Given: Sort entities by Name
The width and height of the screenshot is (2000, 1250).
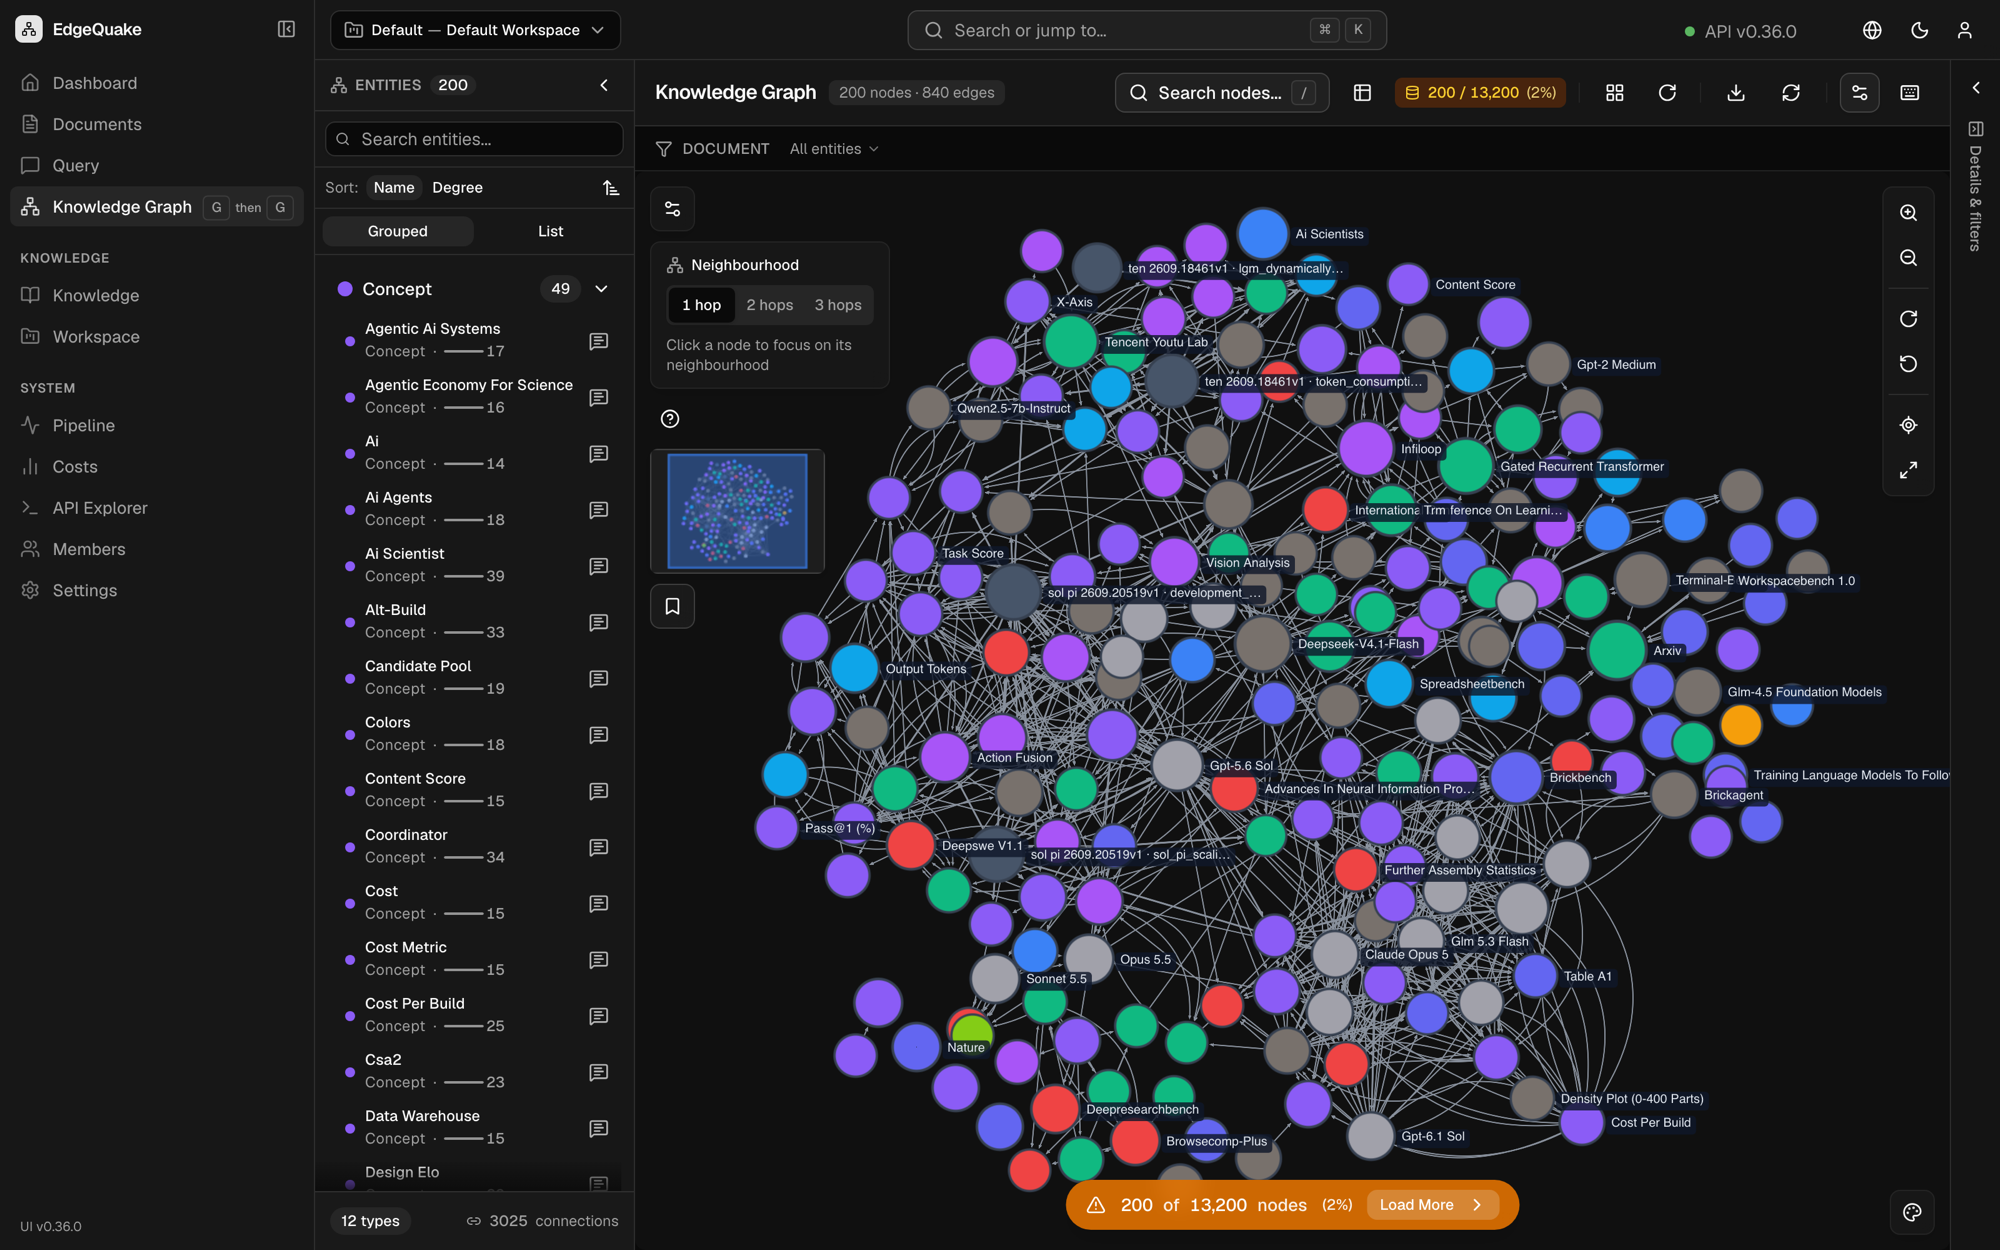Looking at the screenshot, I should tap(394, 187).
